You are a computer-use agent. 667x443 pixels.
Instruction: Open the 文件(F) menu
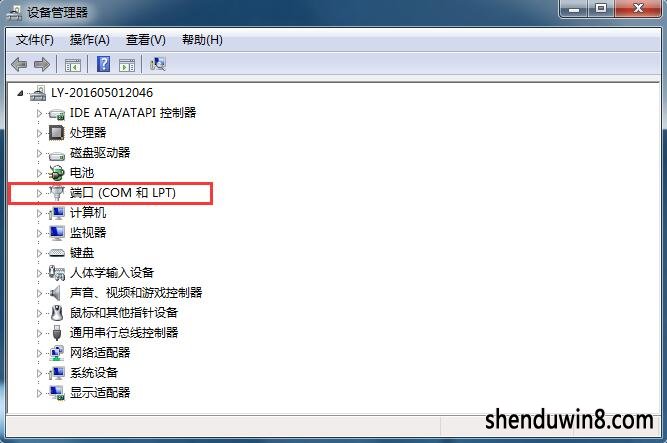pos(34,40)
